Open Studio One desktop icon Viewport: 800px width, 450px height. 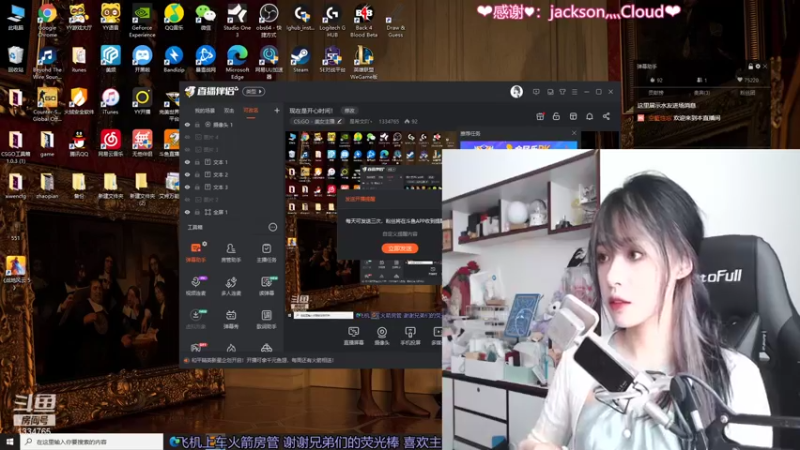coord(237,20)
